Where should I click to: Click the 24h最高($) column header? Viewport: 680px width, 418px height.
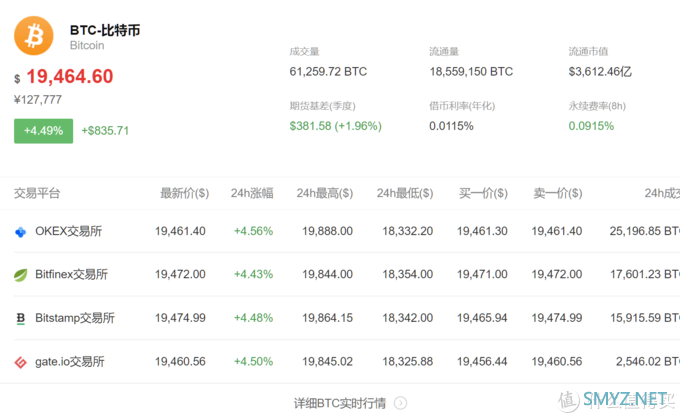click(324, 193)
